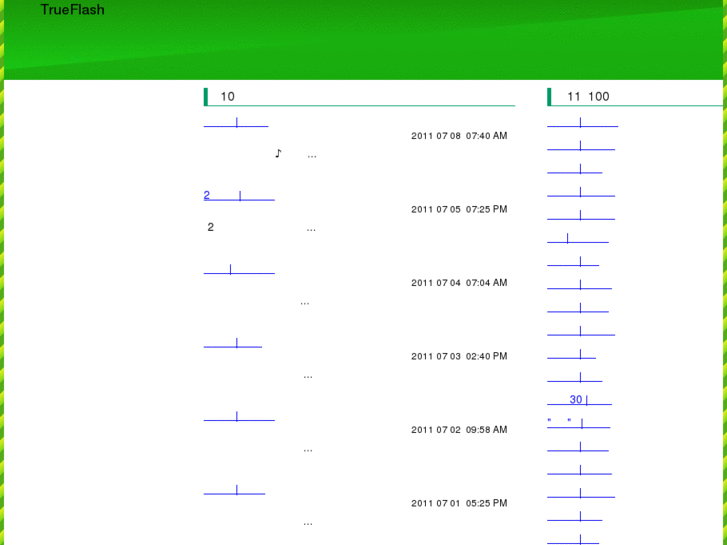Open the post link dated 2011 07 03
The width and height of the screenshot is (727, 545).
coord(233,343)
